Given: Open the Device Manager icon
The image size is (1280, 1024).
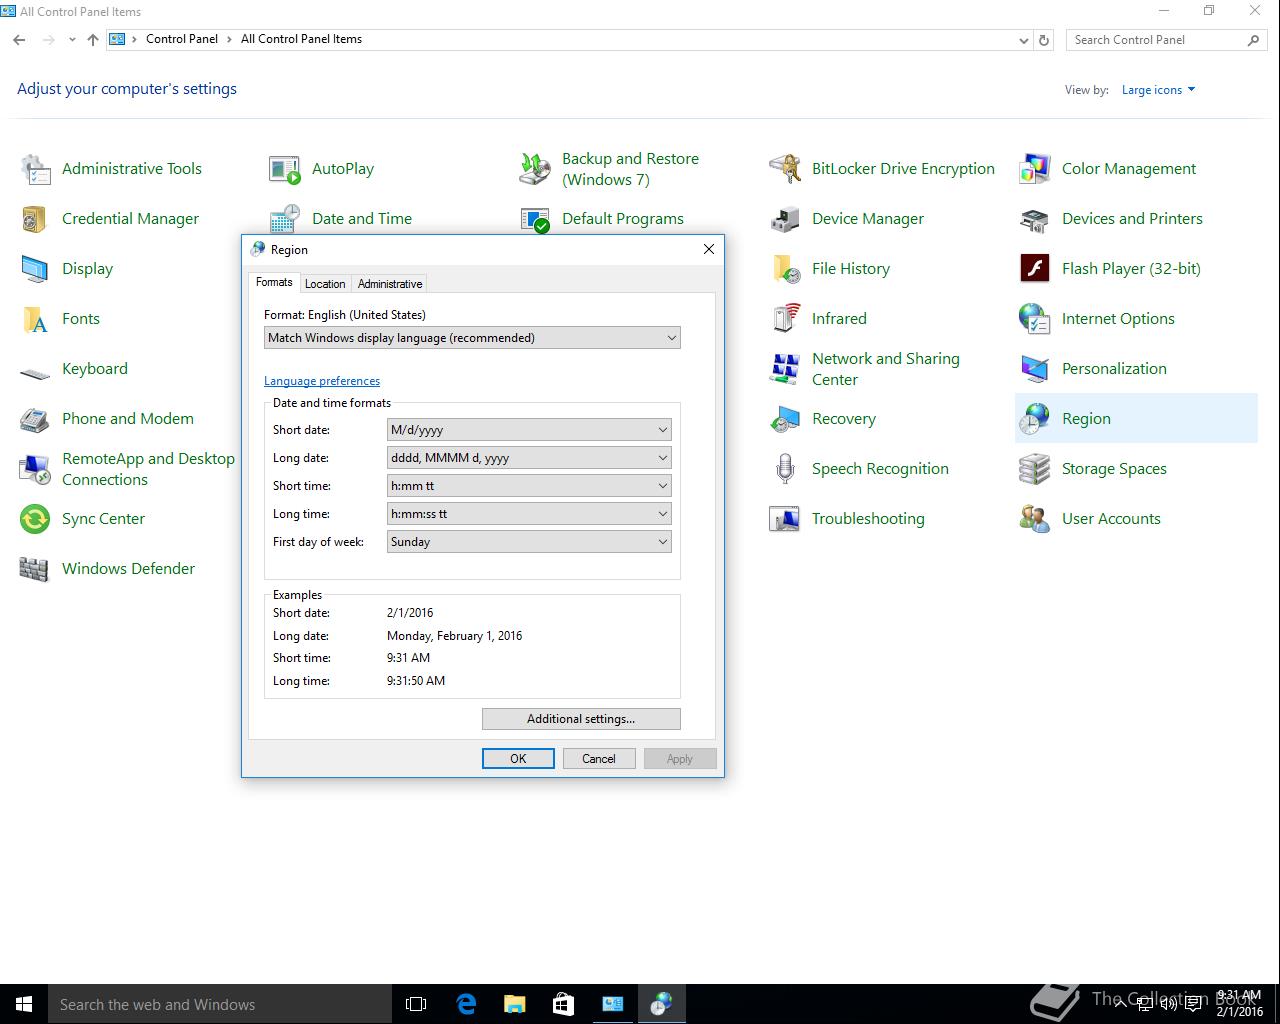Looking at the screenshot, I should point(785,219).
